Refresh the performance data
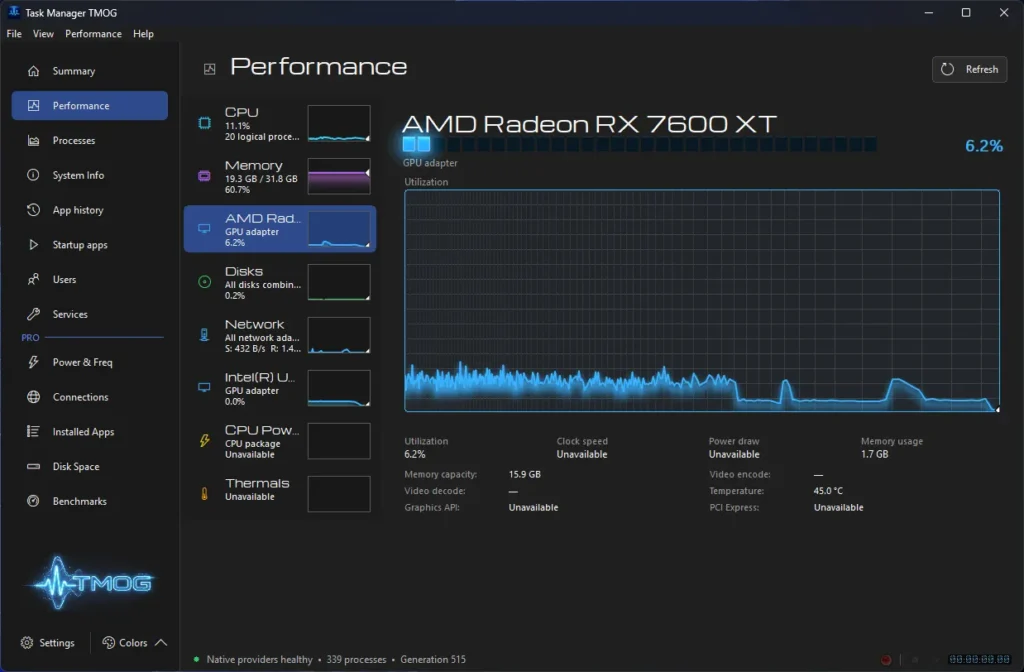 (x=969, y=69)
